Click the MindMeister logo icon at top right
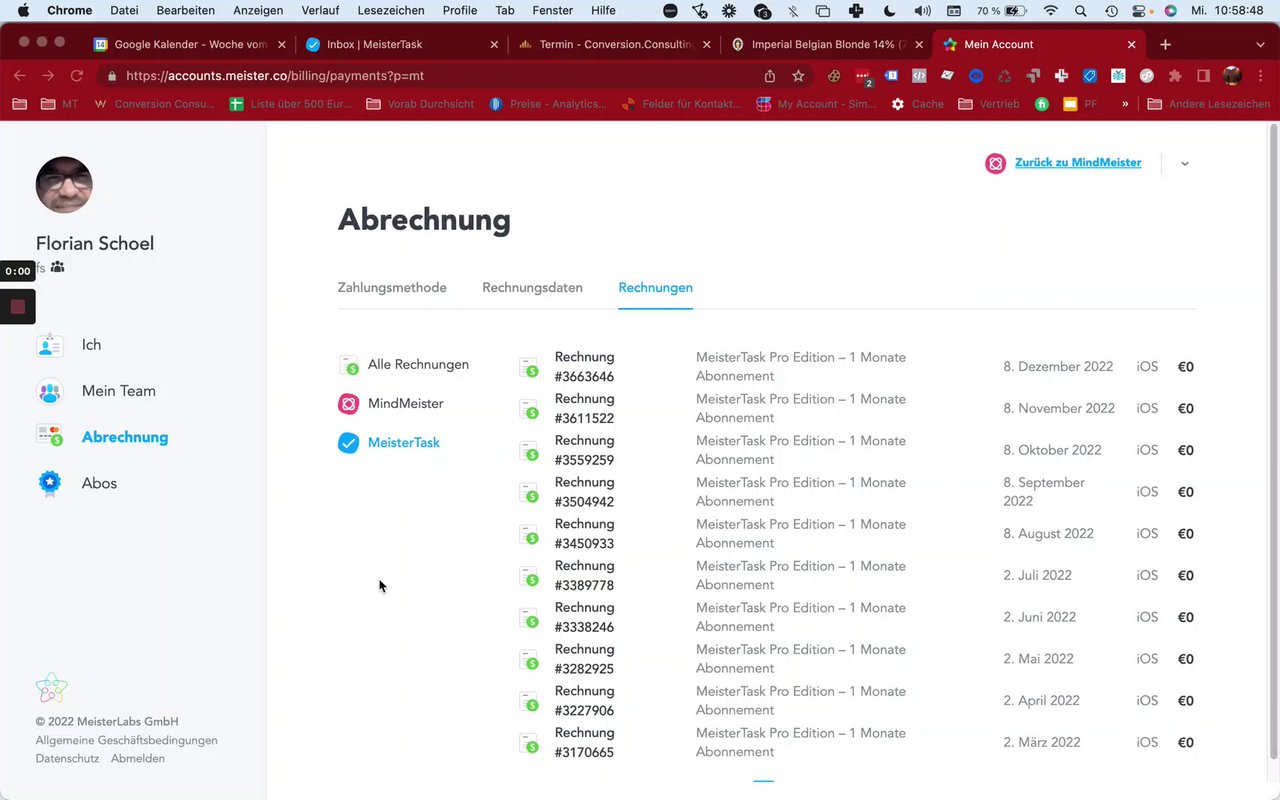Image resolution: width=1280 pixels, height=800 pixels. coord(995,163)
